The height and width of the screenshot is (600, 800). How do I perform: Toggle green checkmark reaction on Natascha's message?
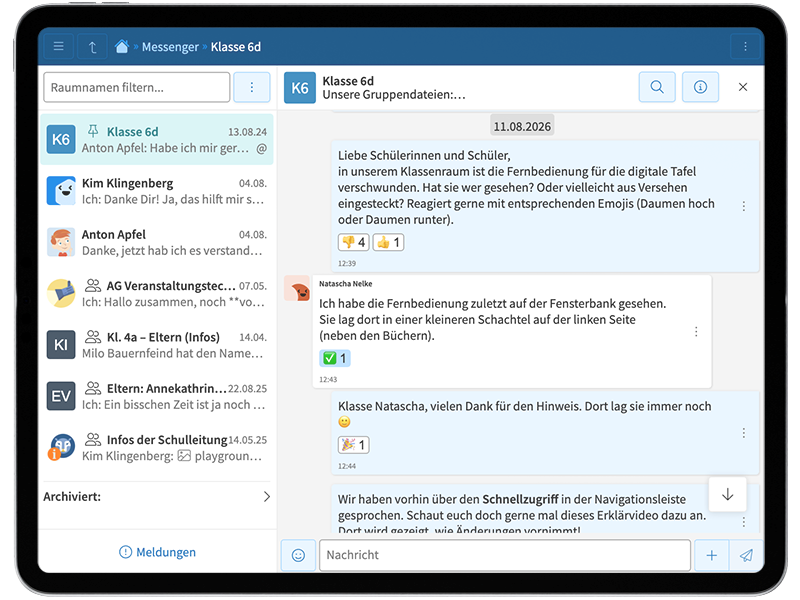[335, 358]
